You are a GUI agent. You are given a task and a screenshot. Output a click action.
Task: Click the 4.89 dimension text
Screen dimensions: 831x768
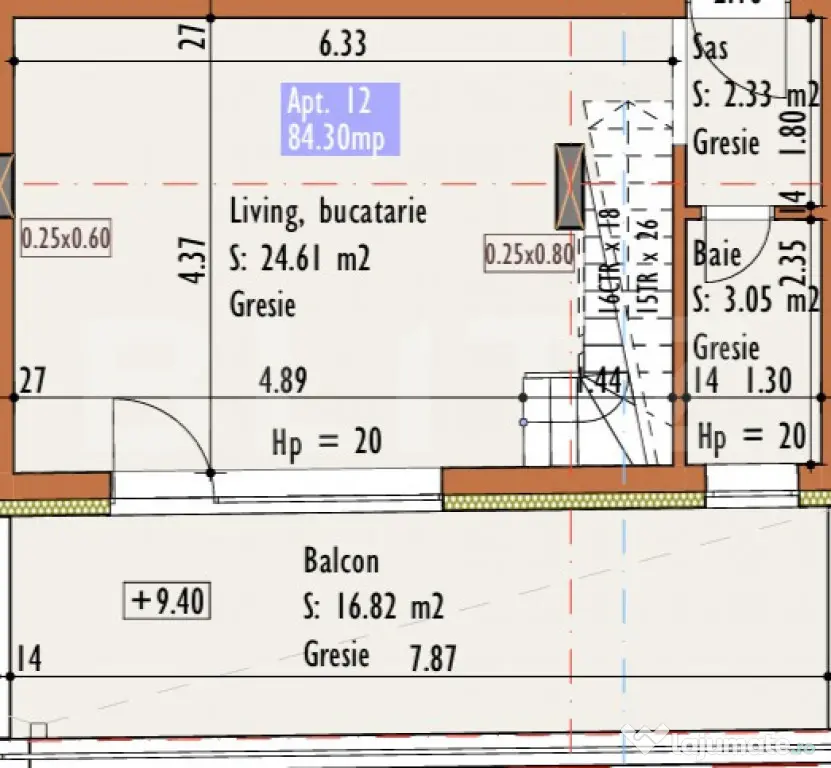(283, 380)
